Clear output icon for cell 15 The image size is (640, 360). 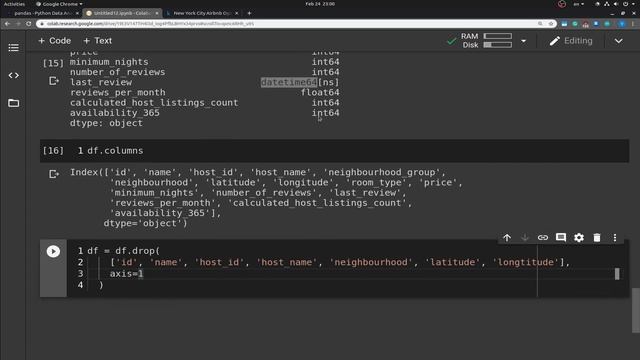(x=54, y=81)
